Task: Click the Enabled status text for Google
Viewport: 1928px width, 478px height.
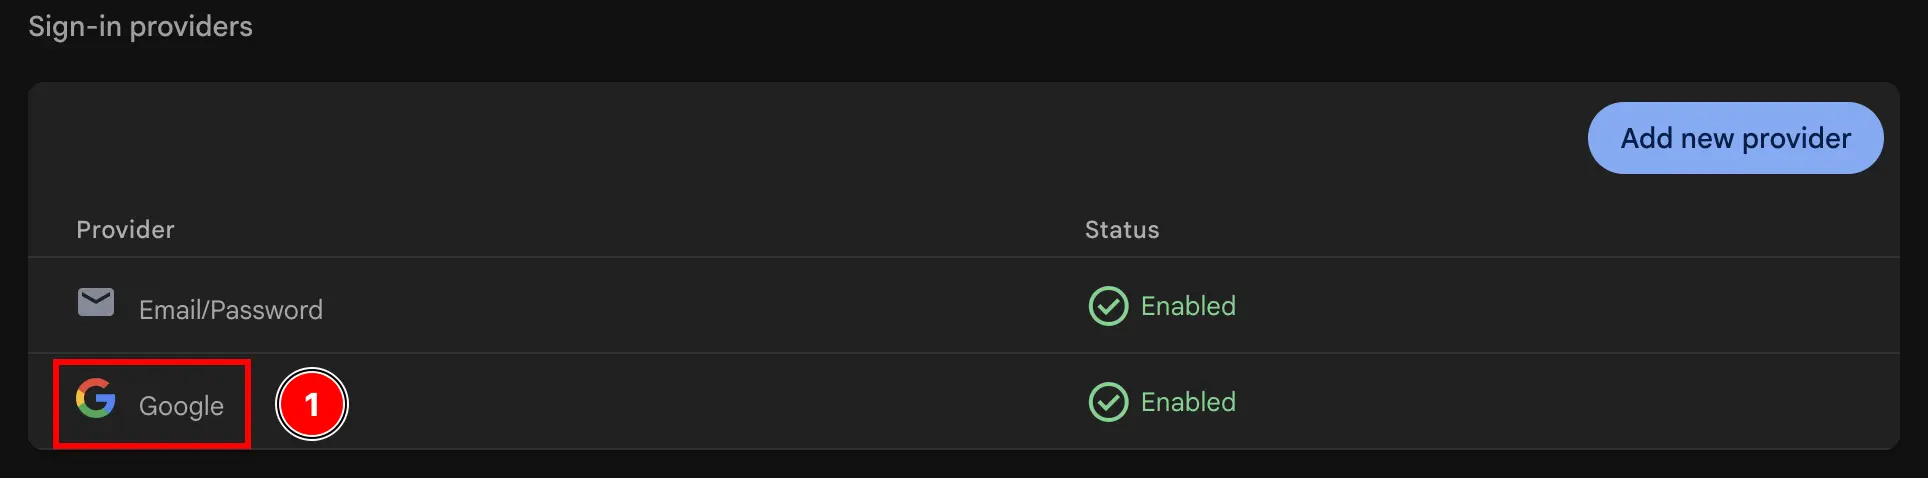Action: click(1188, 402)
